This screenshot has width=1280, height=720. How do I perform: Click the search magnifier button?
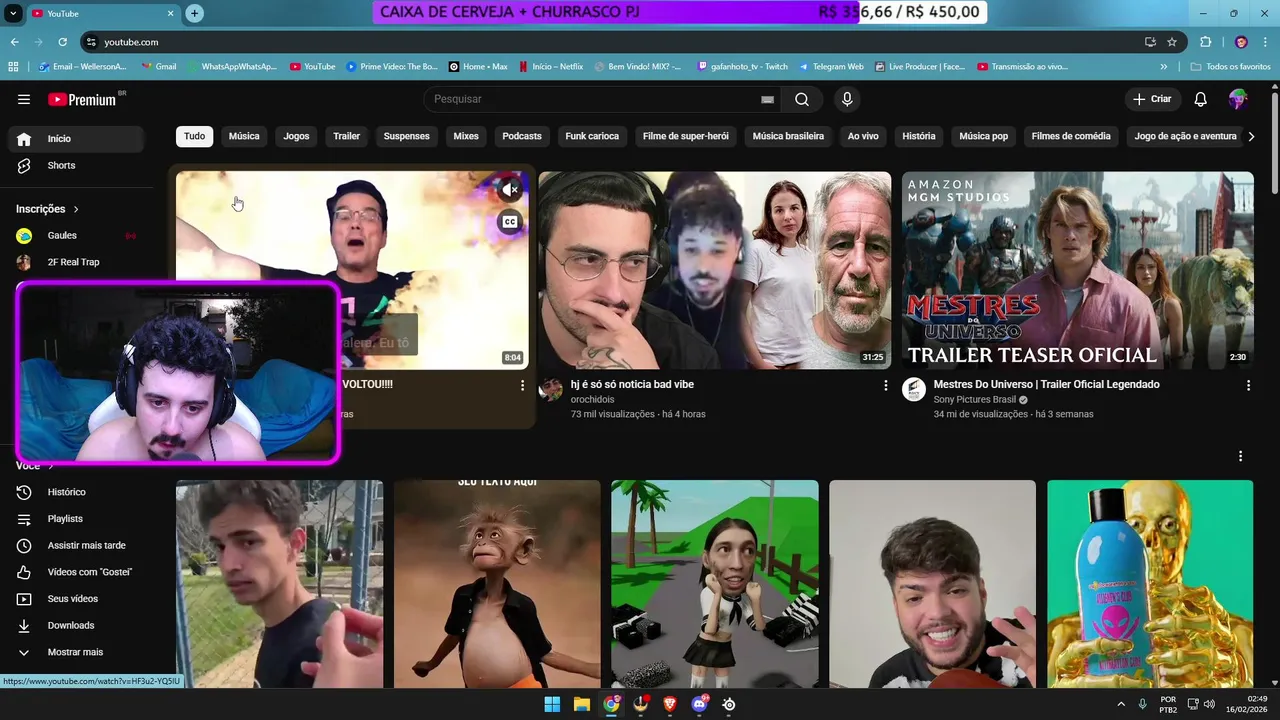[802, 99]
